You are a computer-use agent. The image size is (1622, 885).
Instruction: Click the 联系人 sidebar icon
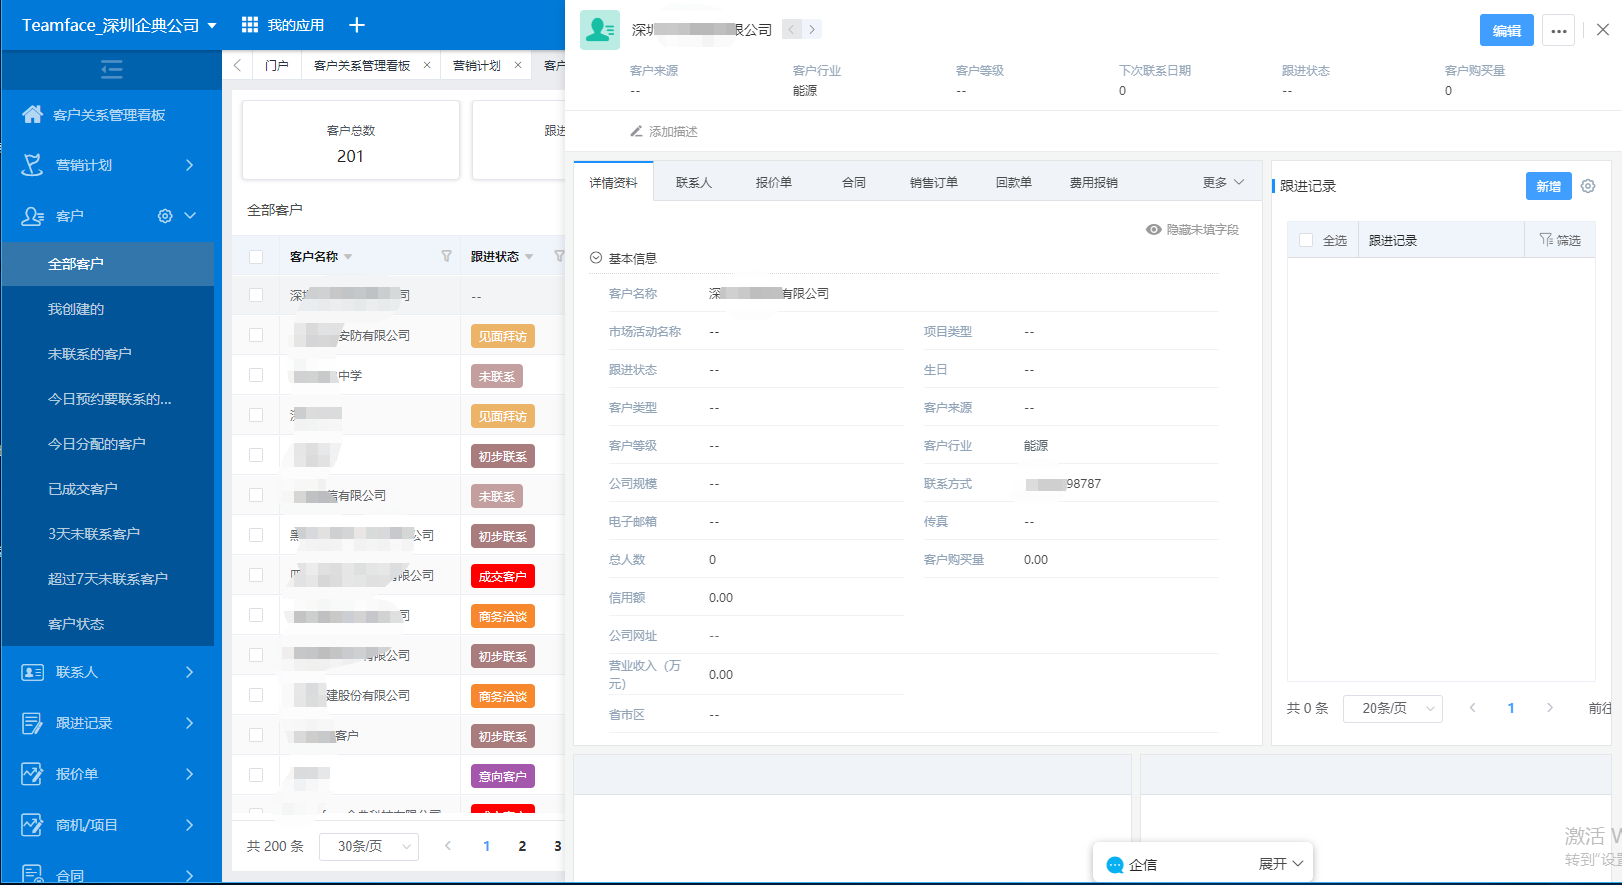(33, 672)
